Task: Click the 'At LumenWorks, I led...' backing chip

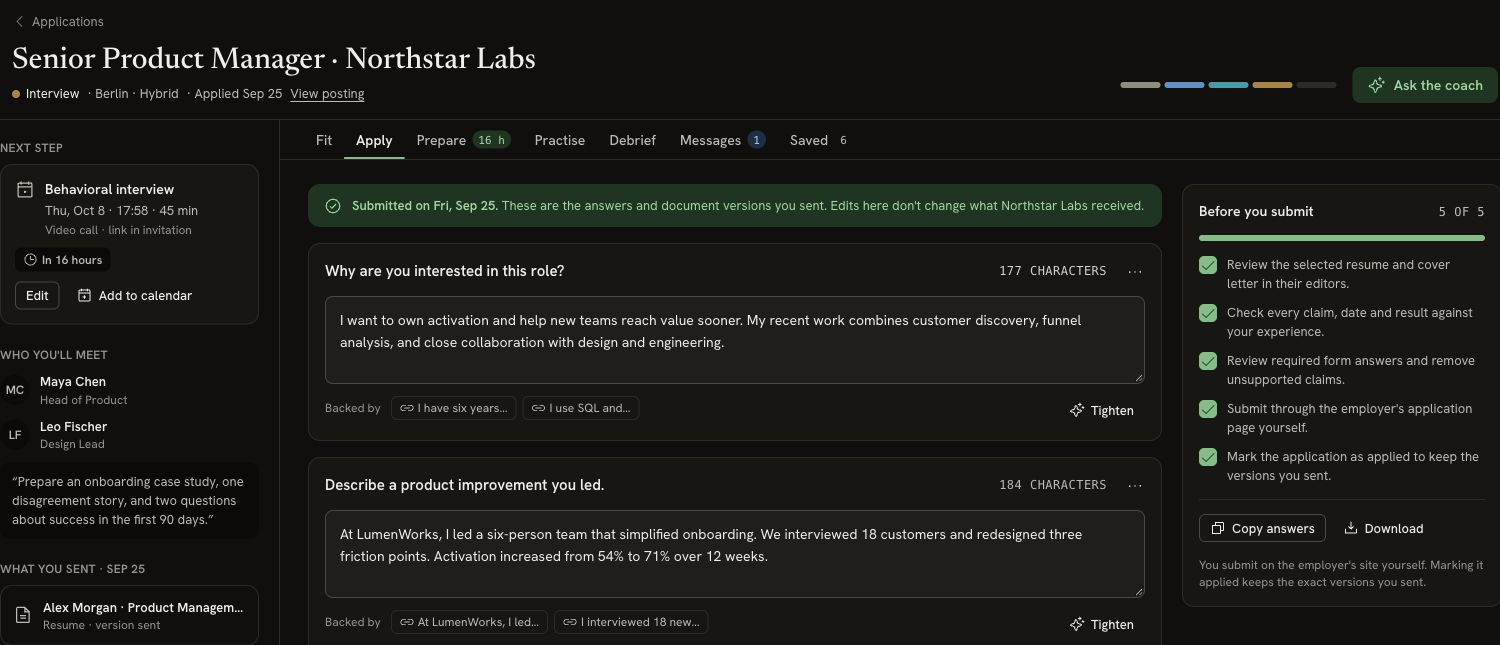Action: point(469,622)
